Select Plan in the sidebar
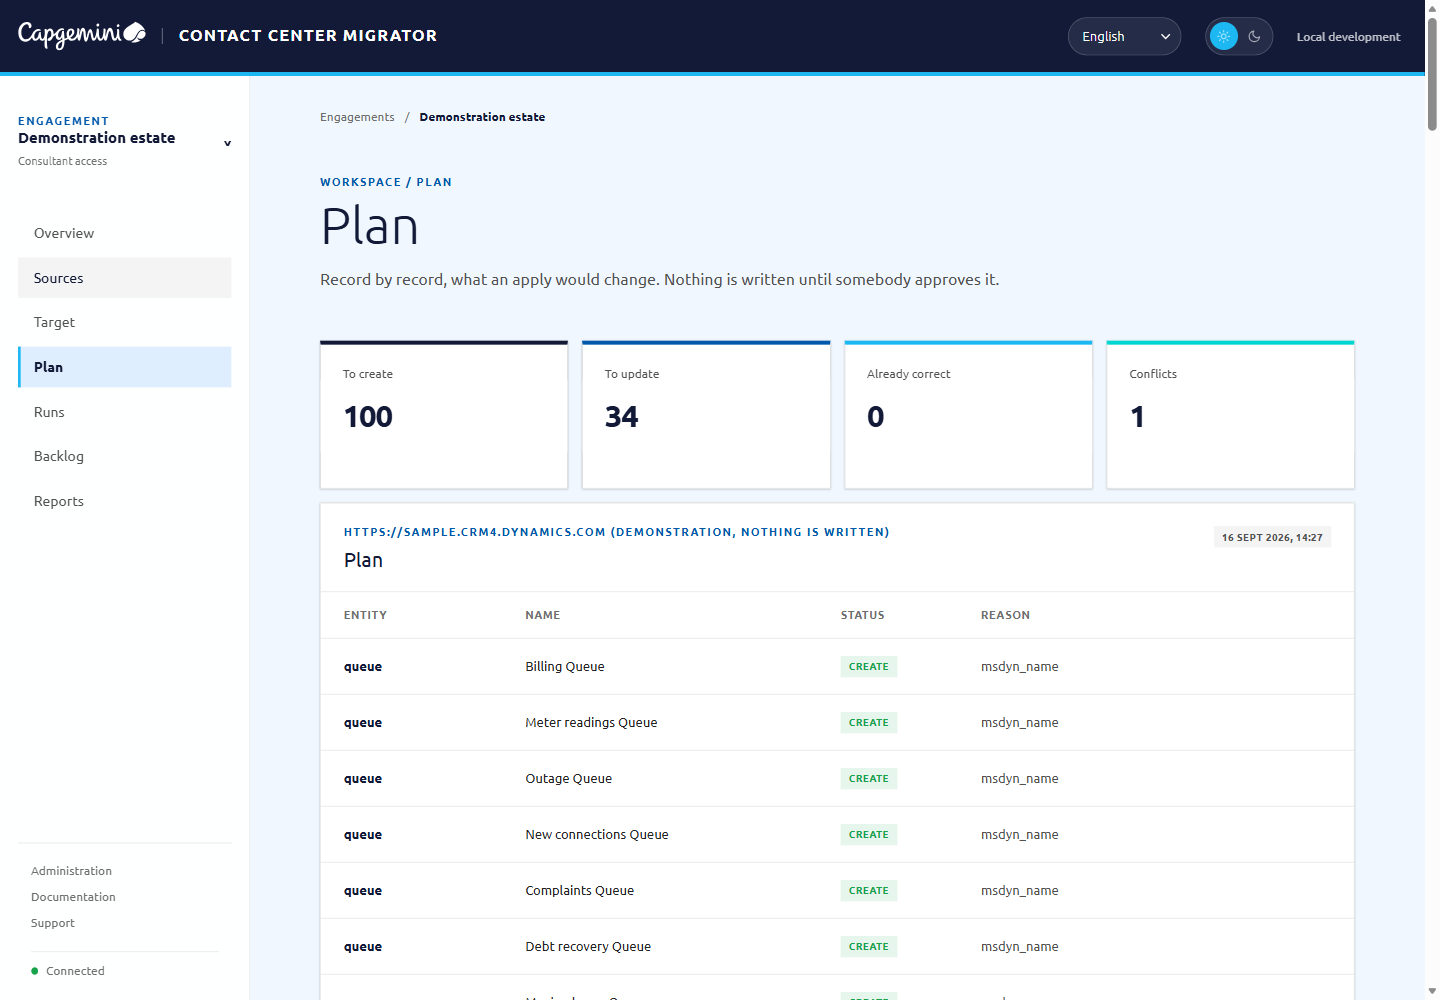The height and width of the screenshot is (1000, 1440). 125,367
